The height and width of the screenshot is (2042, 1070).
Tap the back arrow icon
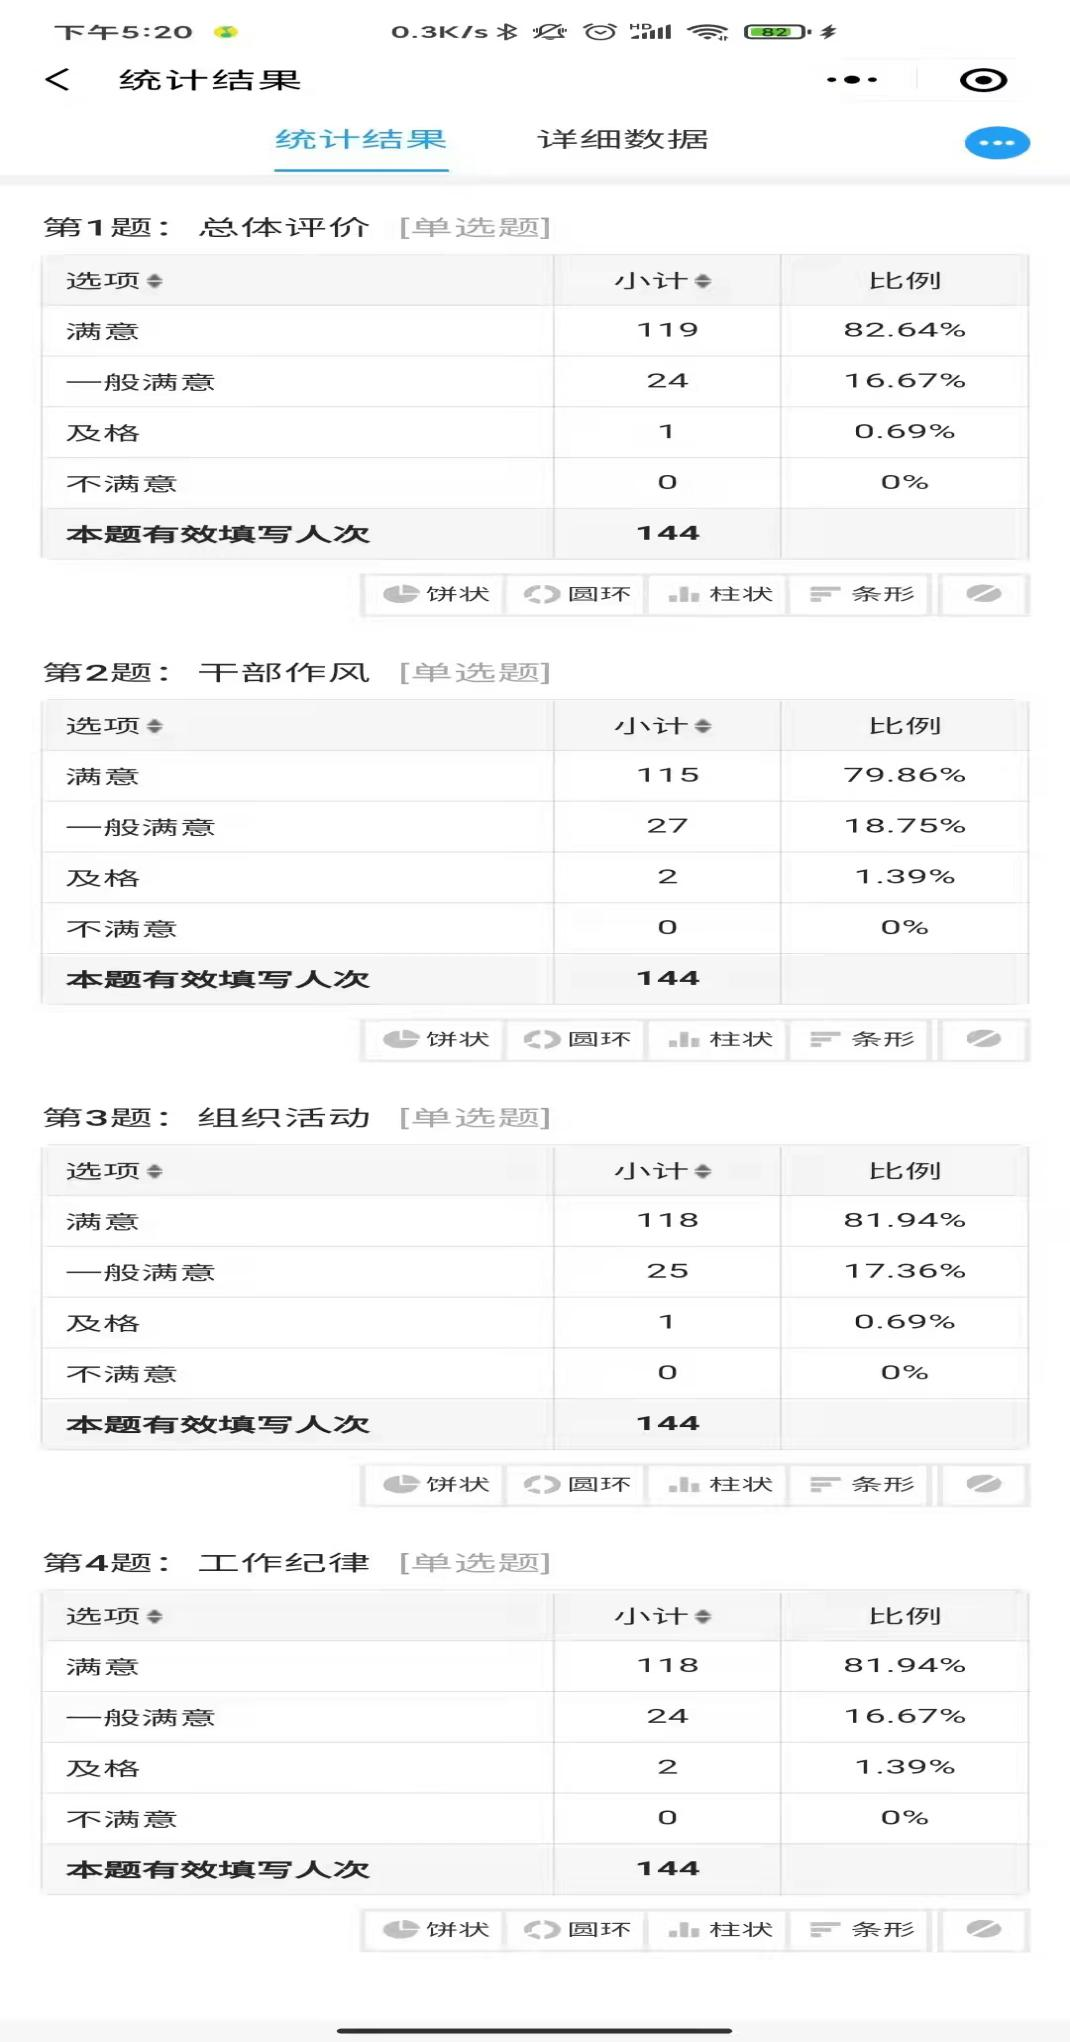click(x=58, y=80)
